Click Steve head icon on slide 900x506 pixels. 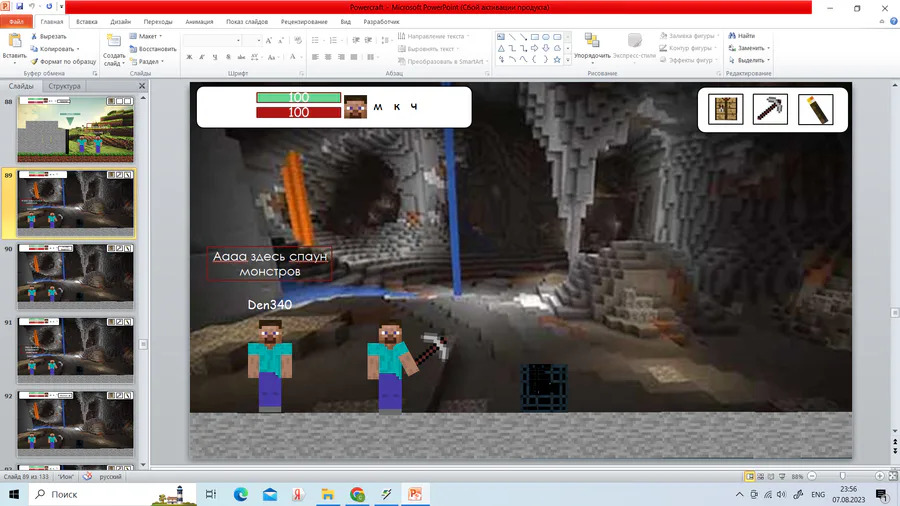355,107
